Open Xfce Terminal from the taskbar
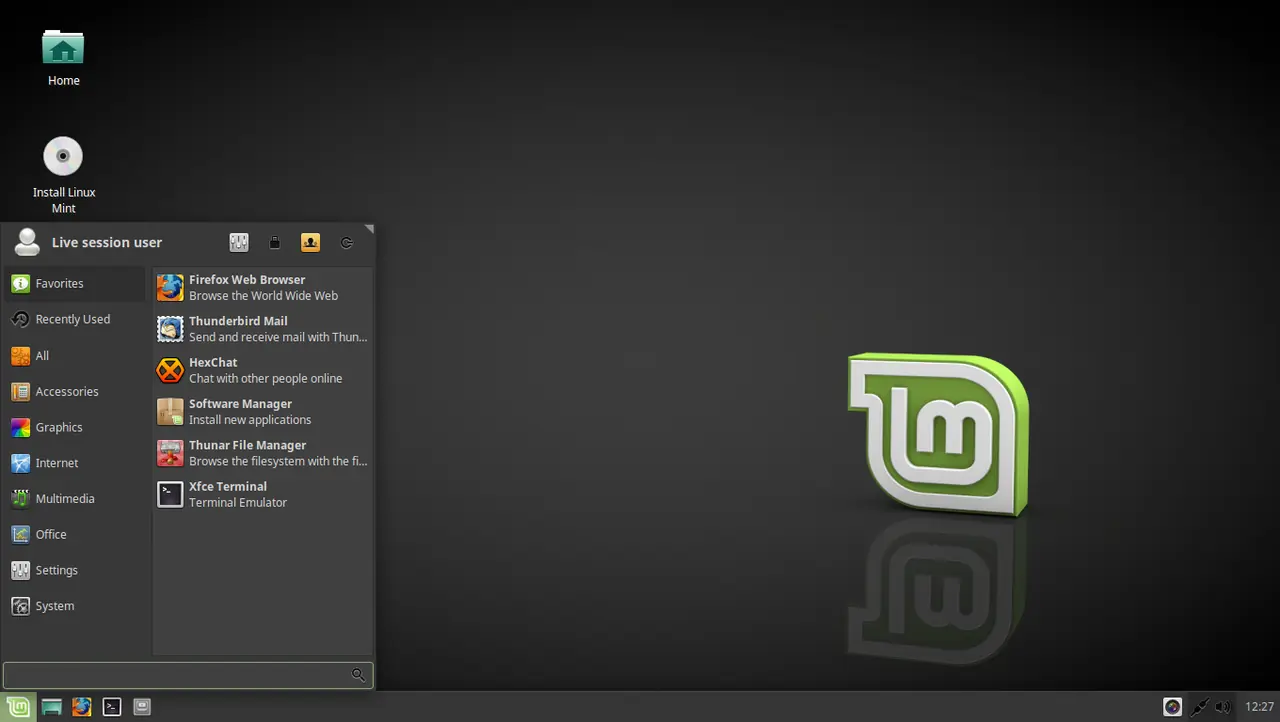The image size is (1280, 722). click(x=111, y=707)
